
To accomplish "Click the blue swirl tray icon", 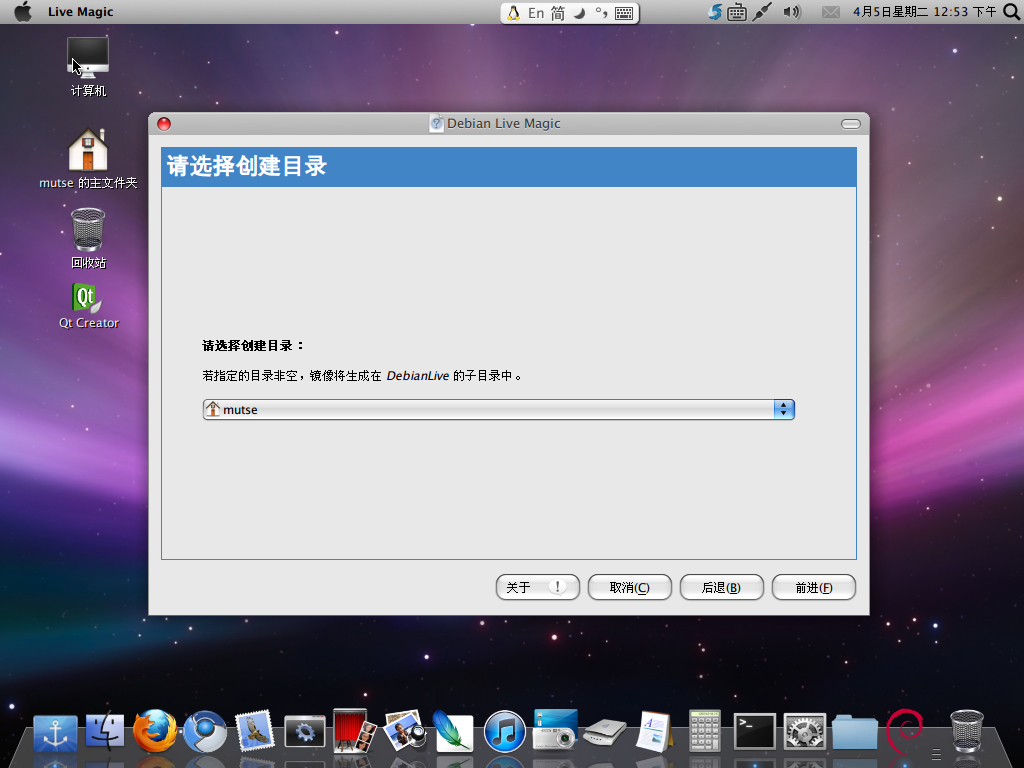I will (715, 12).
